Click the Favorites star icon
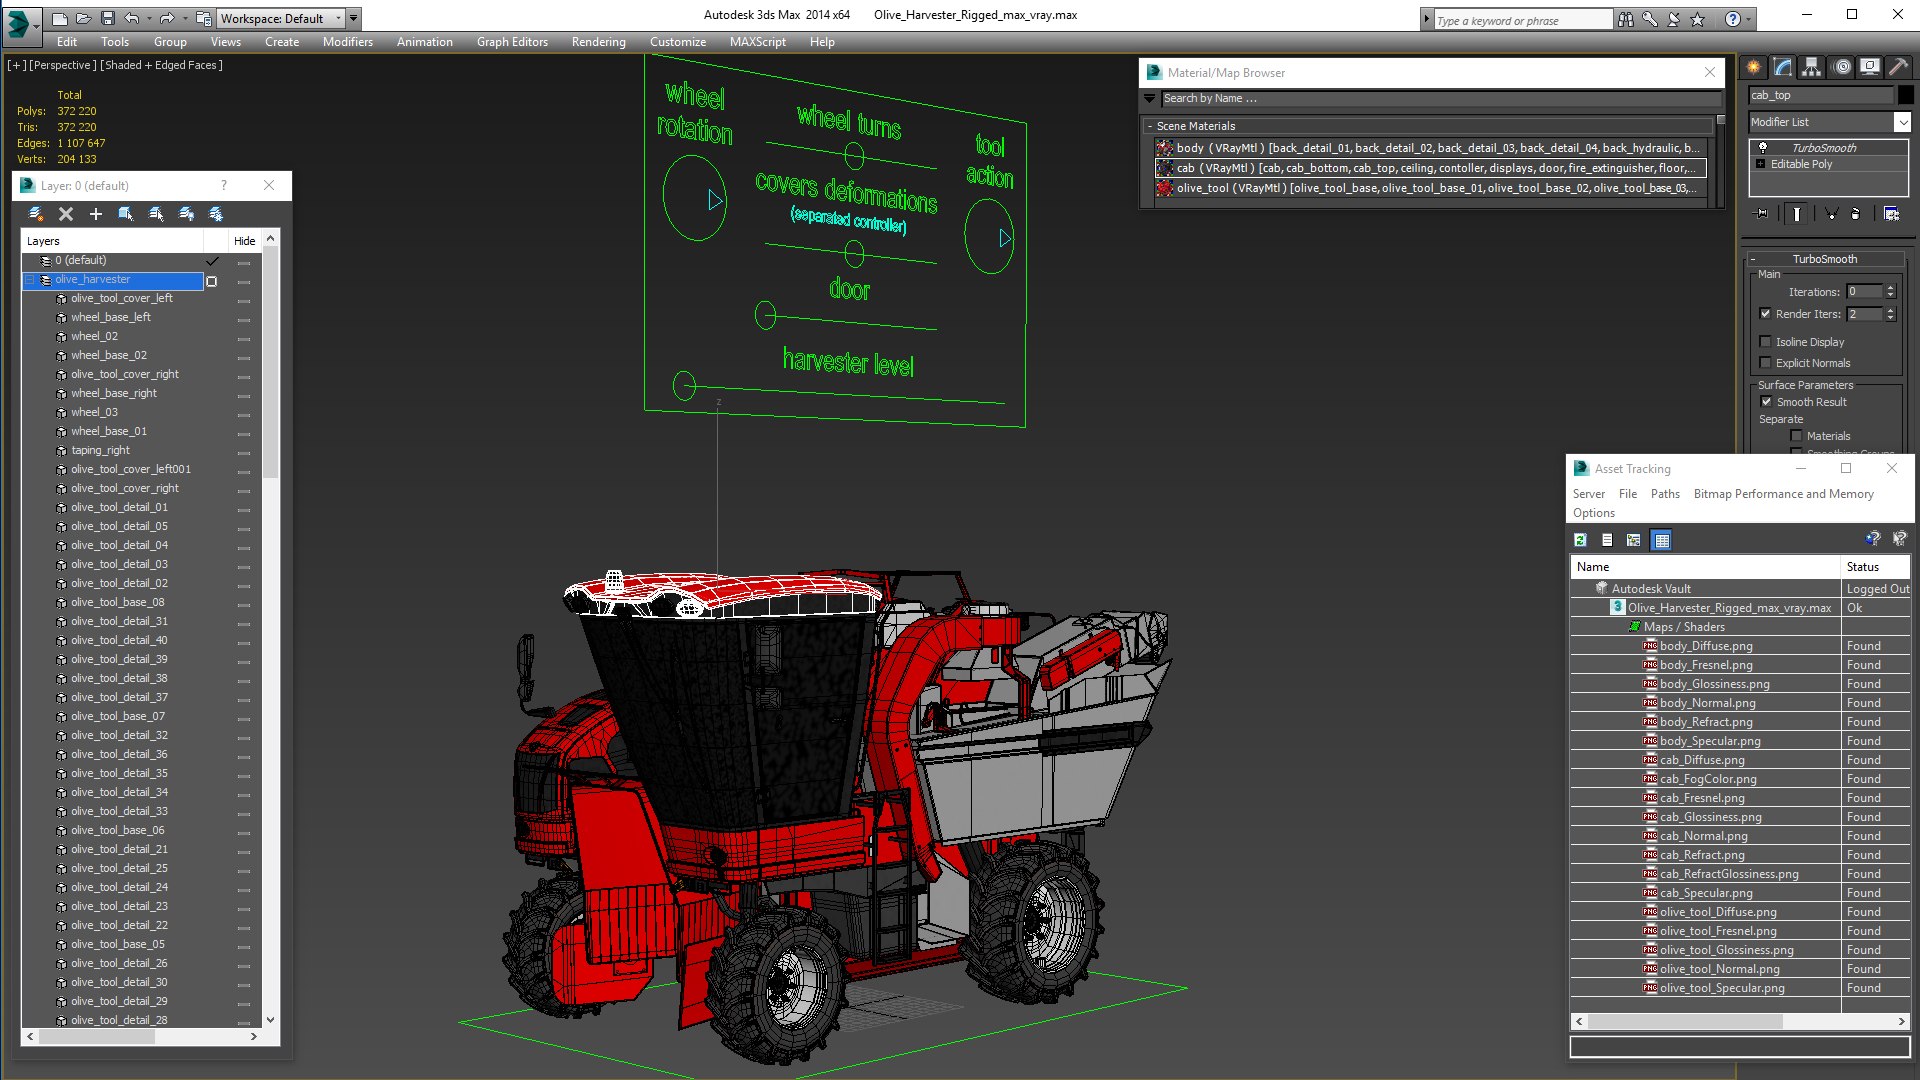1920x1080 pixels. (x=1698, y=19)
